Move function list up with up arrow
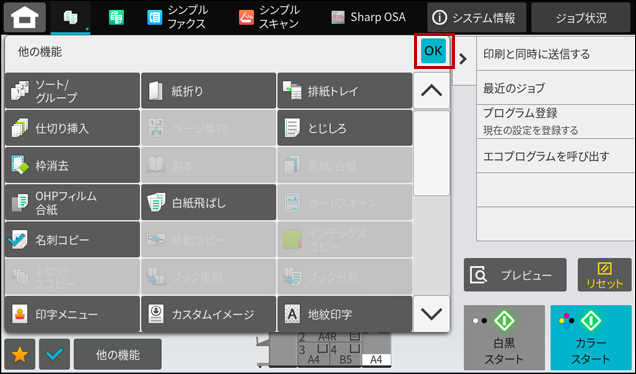Image resolution: width=636 pixels, height=374 pixels. pos(432,90)
